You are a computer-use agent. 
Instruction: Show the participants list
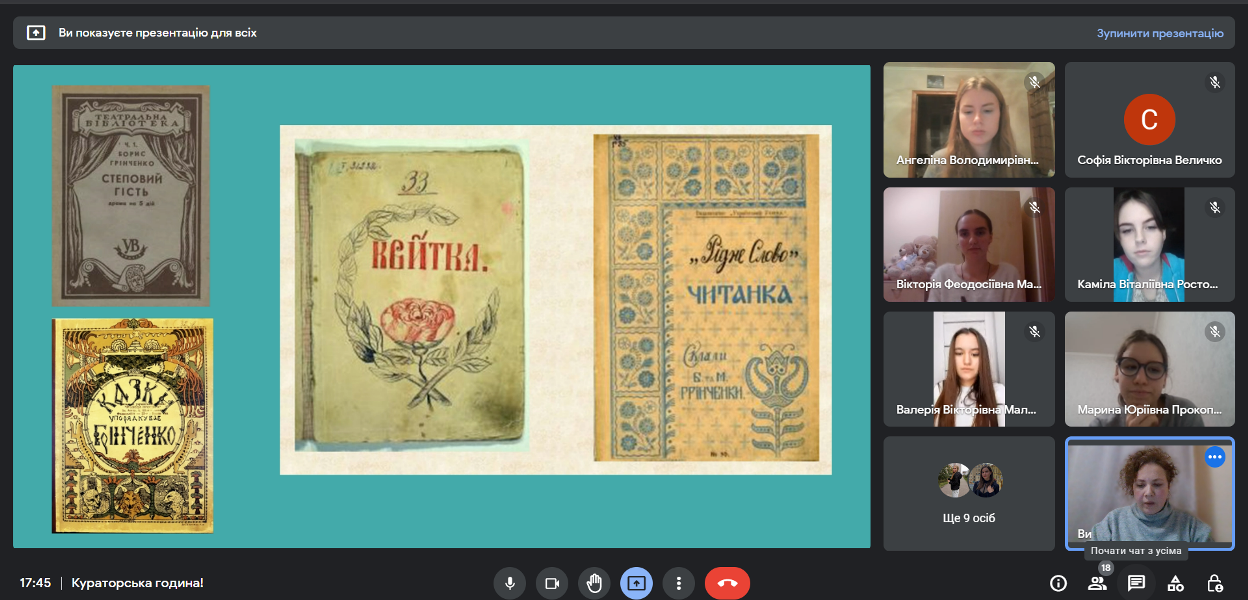1097,583
